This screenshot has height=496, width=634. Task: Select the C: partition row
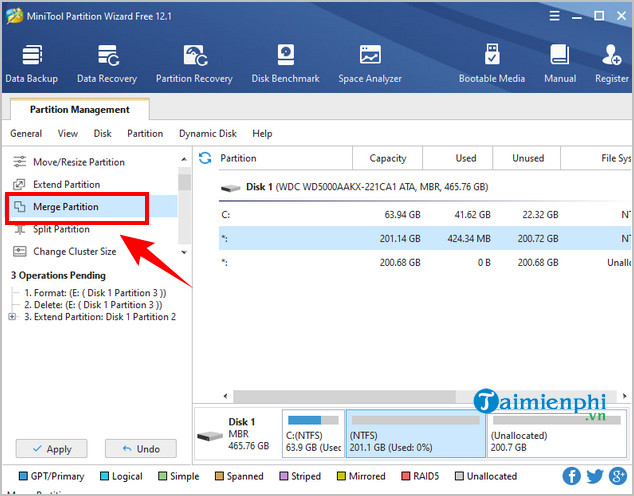tap(425, 215)
